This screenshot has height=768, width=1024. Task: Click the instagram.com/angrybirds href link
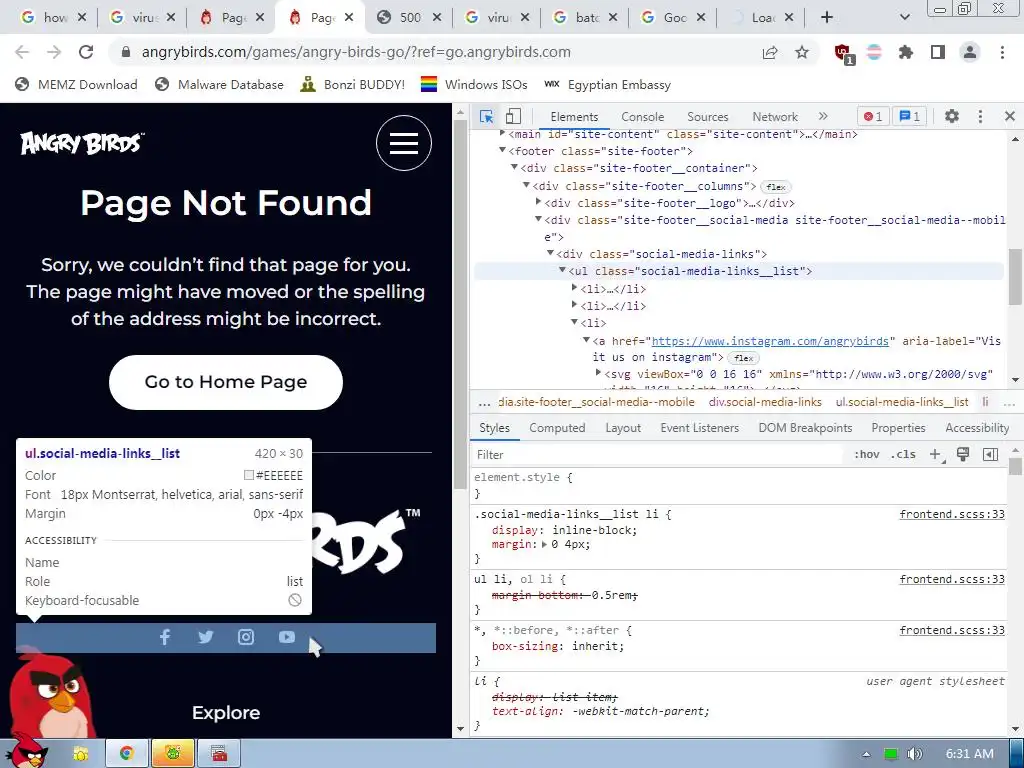click(770, 341)
